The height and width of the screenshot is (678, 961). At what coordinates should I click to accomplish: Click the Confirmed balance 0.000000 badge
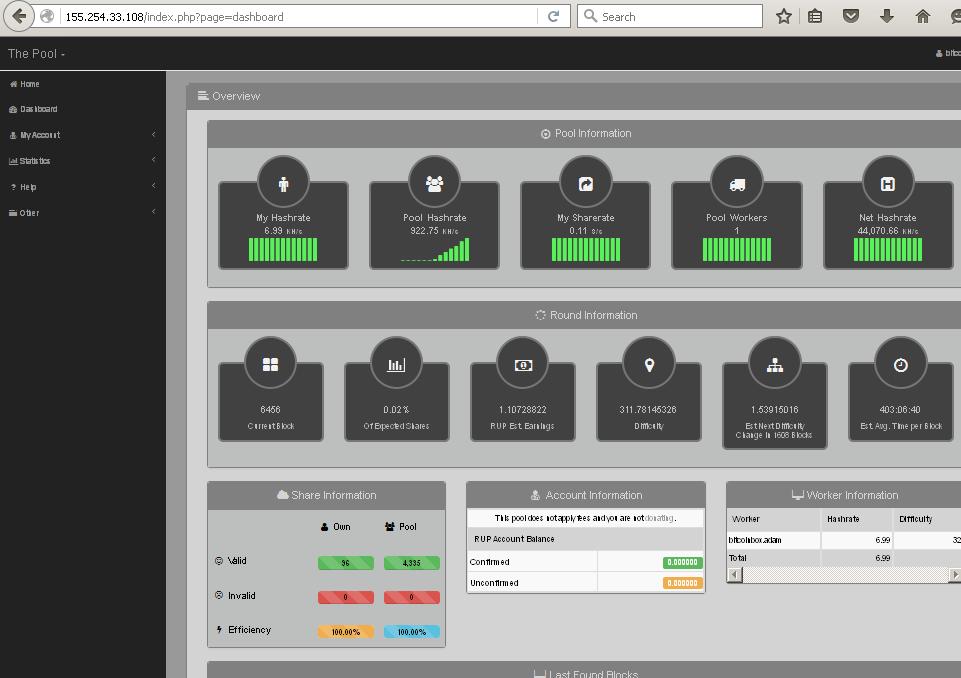[683, 562]
